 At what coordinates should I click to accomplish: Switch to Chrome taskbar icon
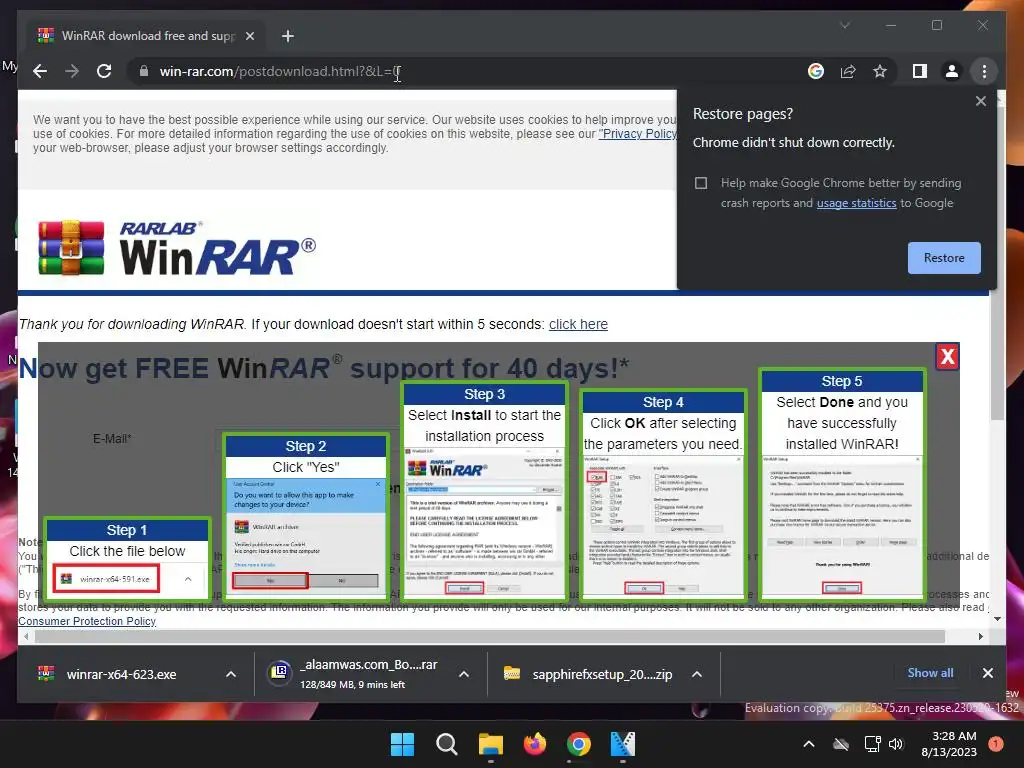578,744
